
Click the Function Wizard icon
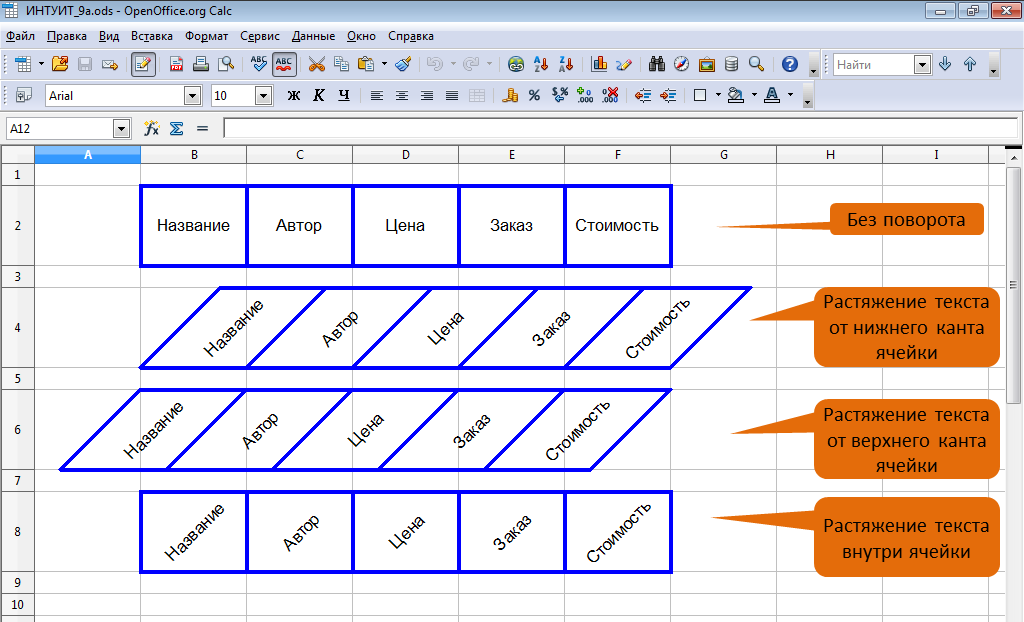[152, 128]
